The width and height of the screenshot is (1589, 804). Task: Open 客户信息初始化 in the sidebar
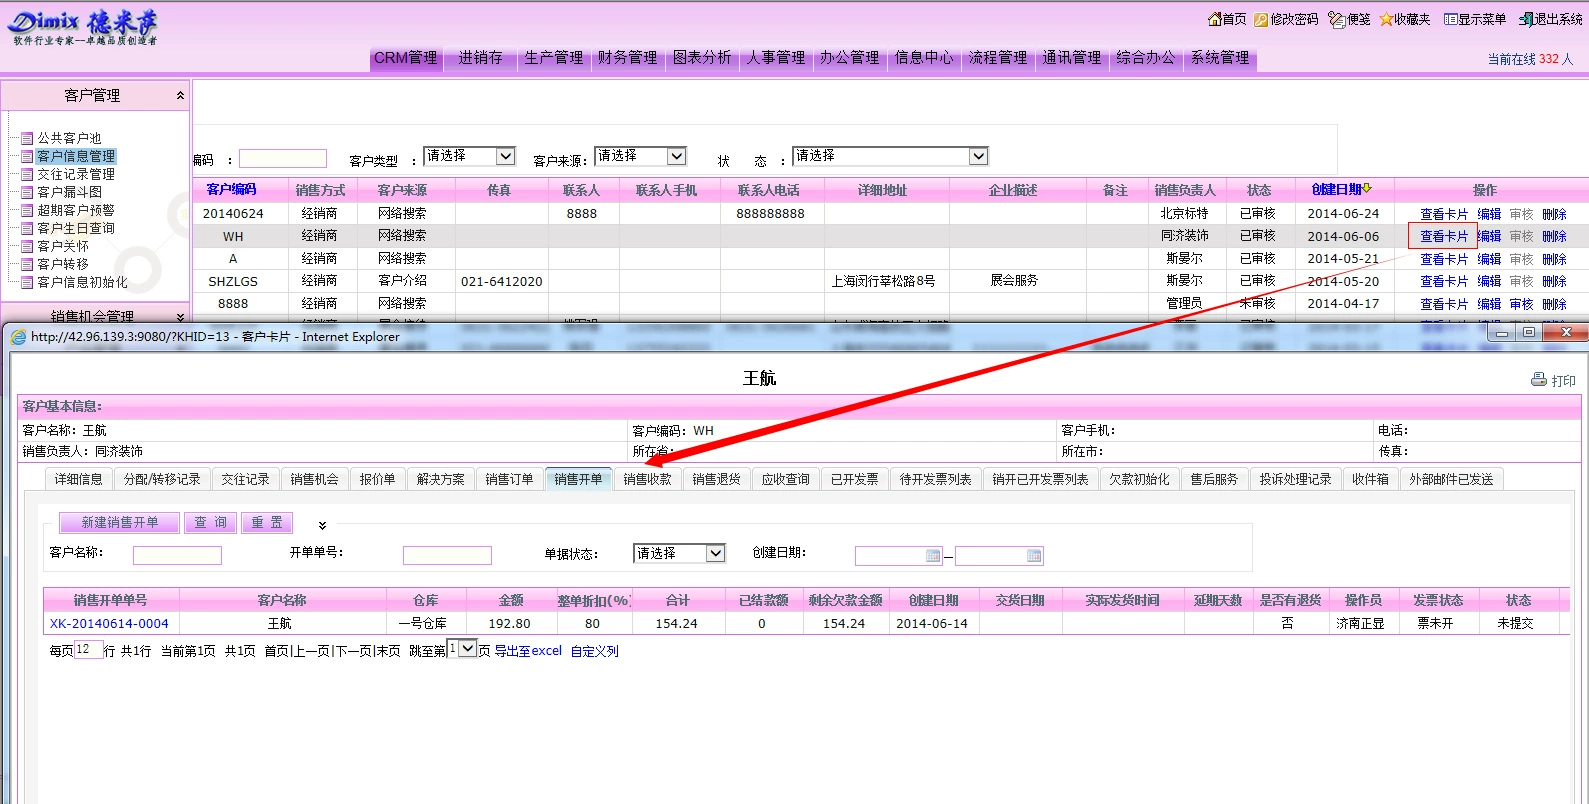click(82, 282)
